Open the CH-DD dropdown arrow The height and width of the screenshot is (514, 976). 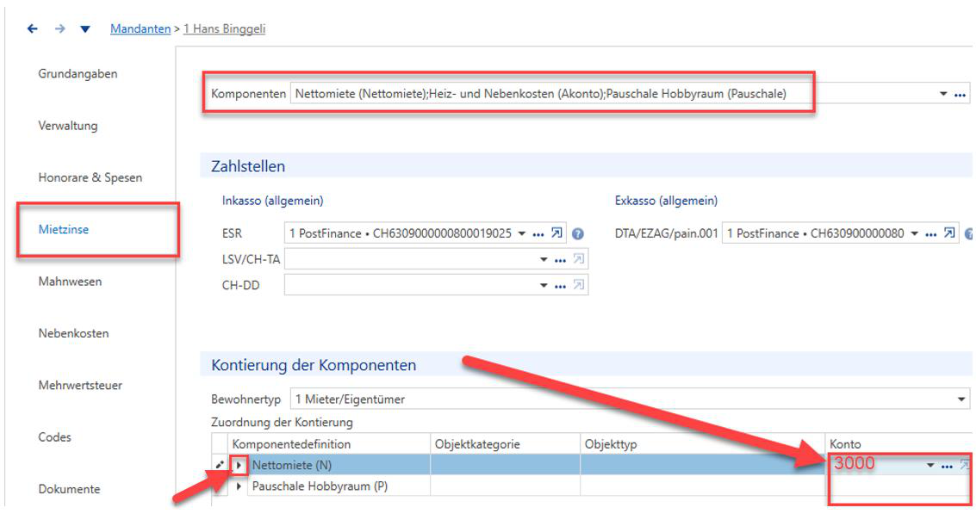pos(543,285)
